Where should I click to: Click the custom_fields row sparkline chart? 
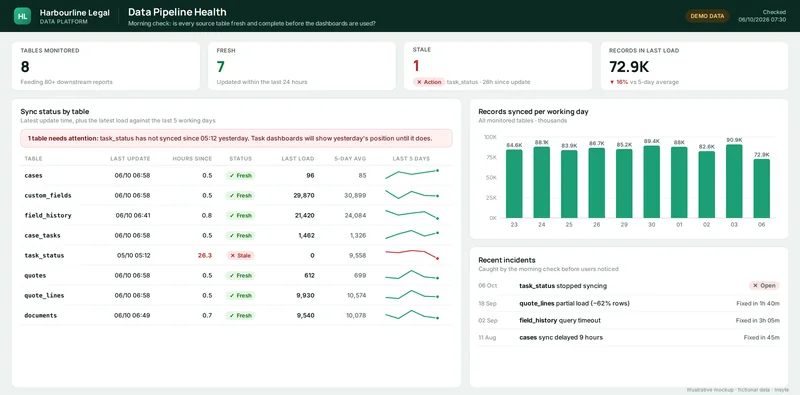412,194
